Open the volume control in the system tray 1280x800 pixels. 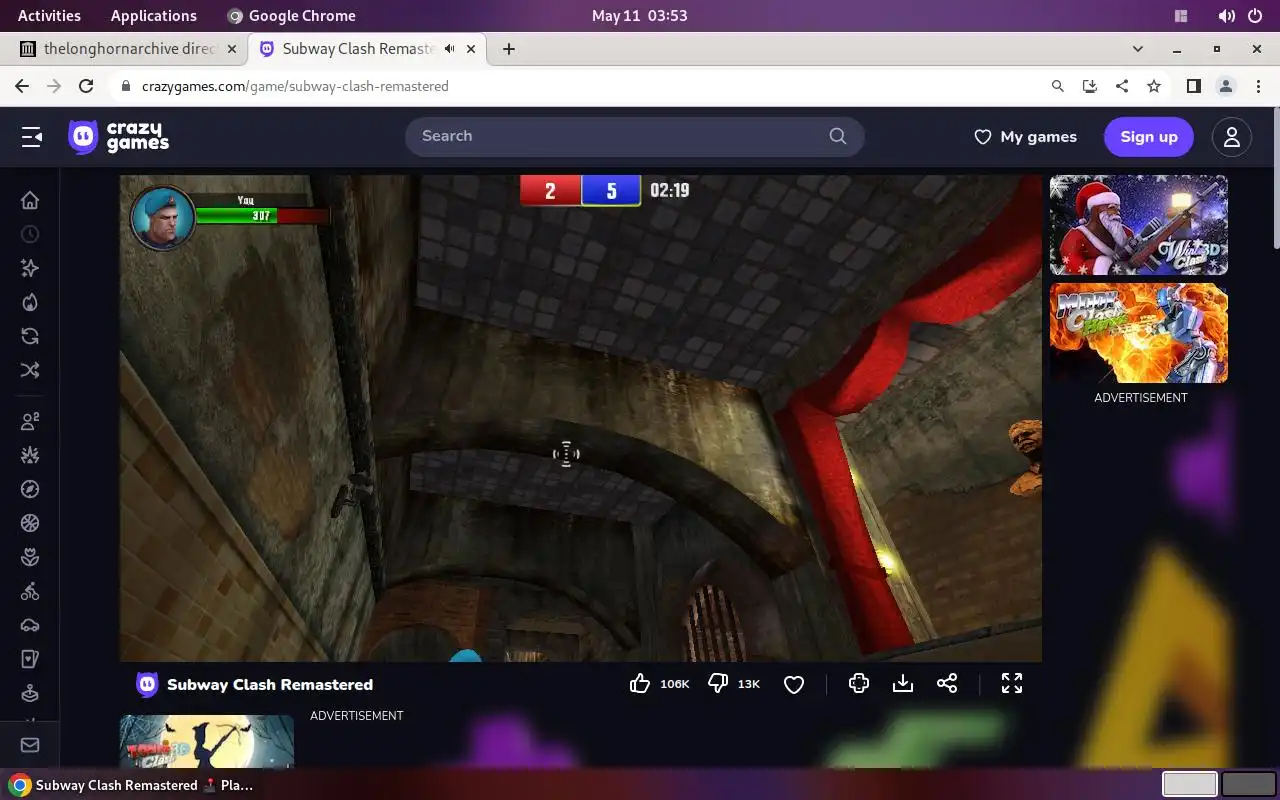point(1226,16)
